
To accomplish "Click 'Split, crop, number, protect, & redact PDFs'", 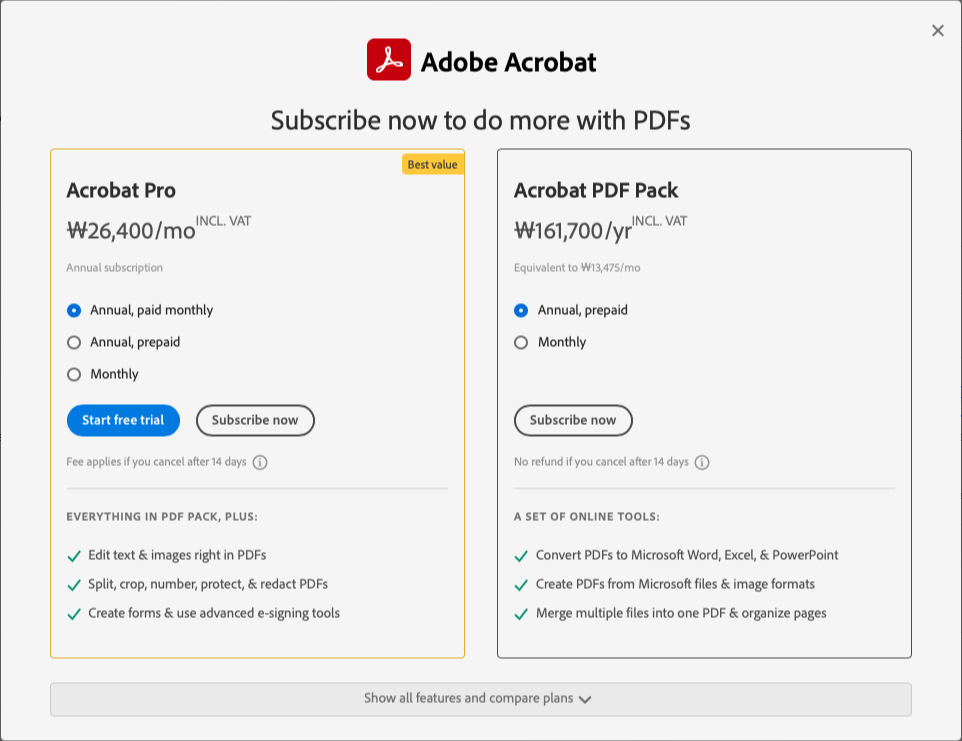I will [208, 584].
